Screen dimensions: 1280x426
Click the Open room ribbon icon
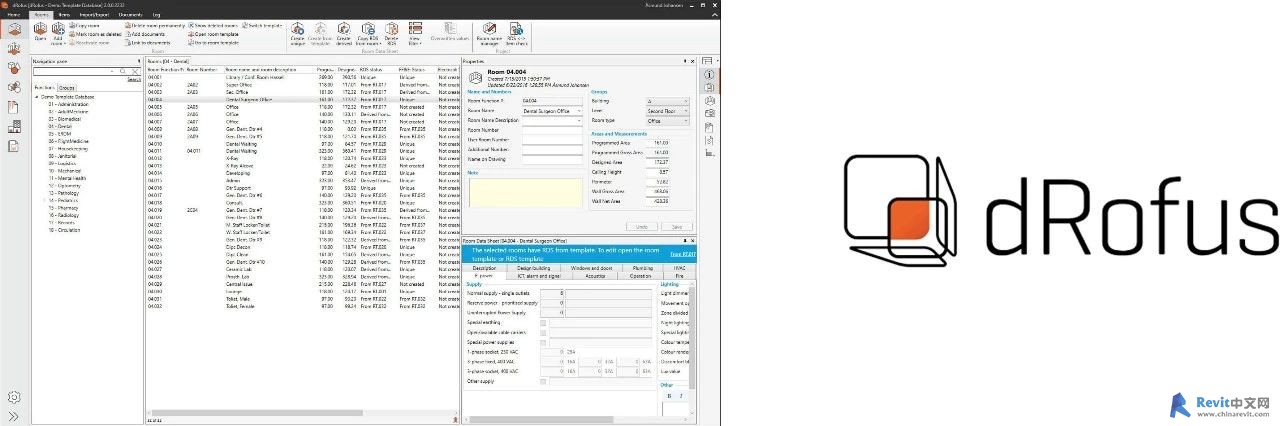40,32
